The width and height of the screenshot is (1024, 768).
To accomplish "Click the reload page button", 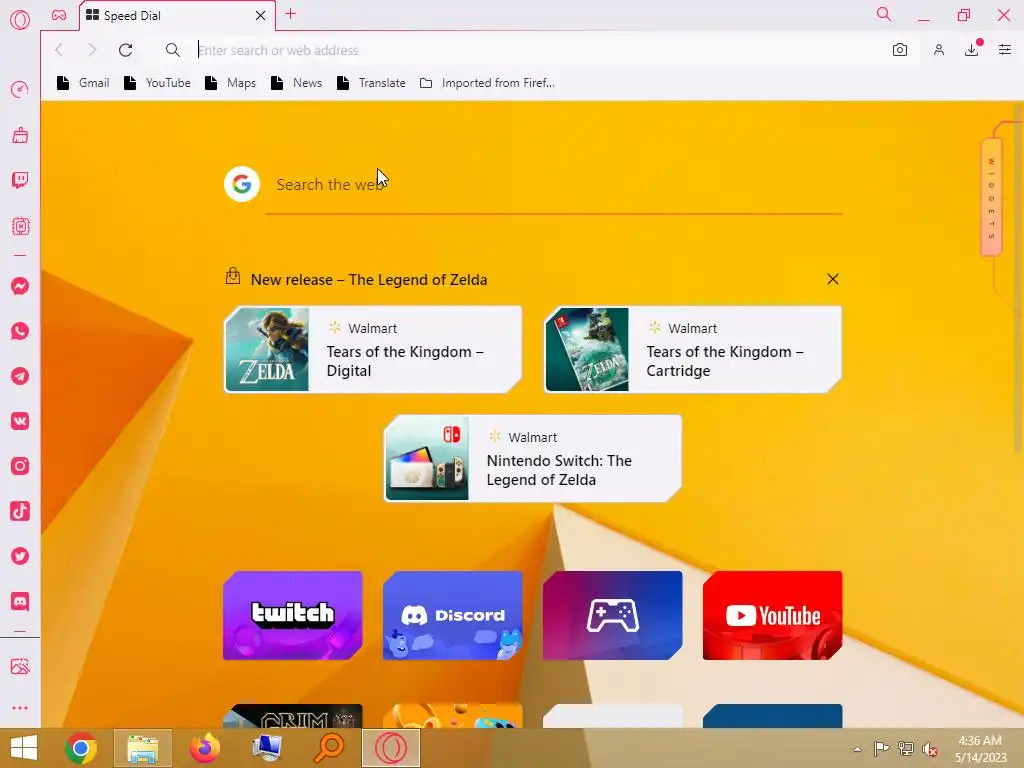I will point(125,50).
